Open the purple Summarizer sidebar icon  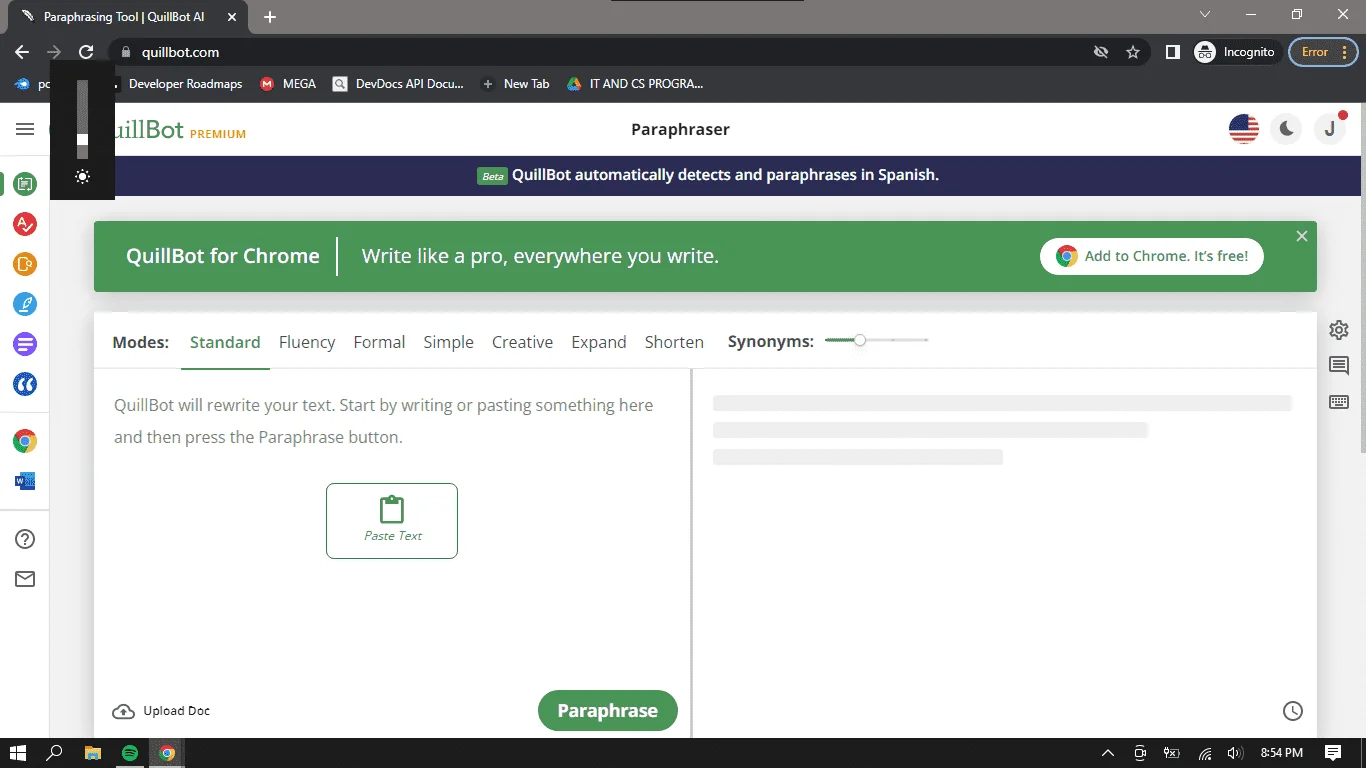pyautogui.click(x=25, y=344)
